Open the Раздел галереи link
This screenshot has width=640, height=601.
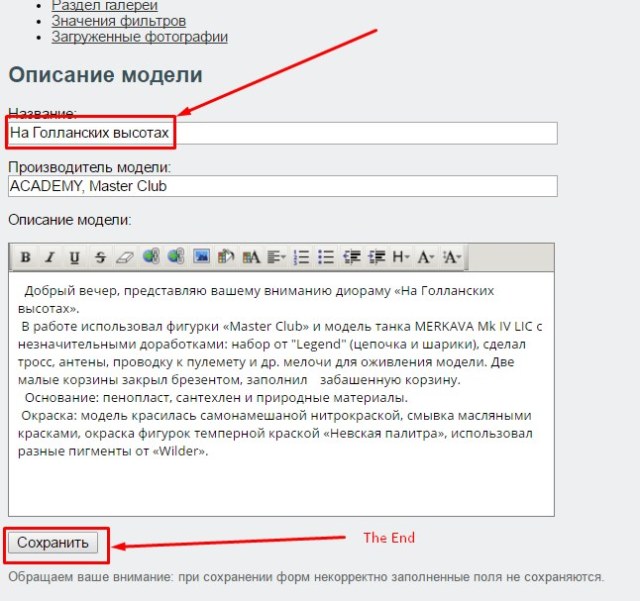point(104,6)
